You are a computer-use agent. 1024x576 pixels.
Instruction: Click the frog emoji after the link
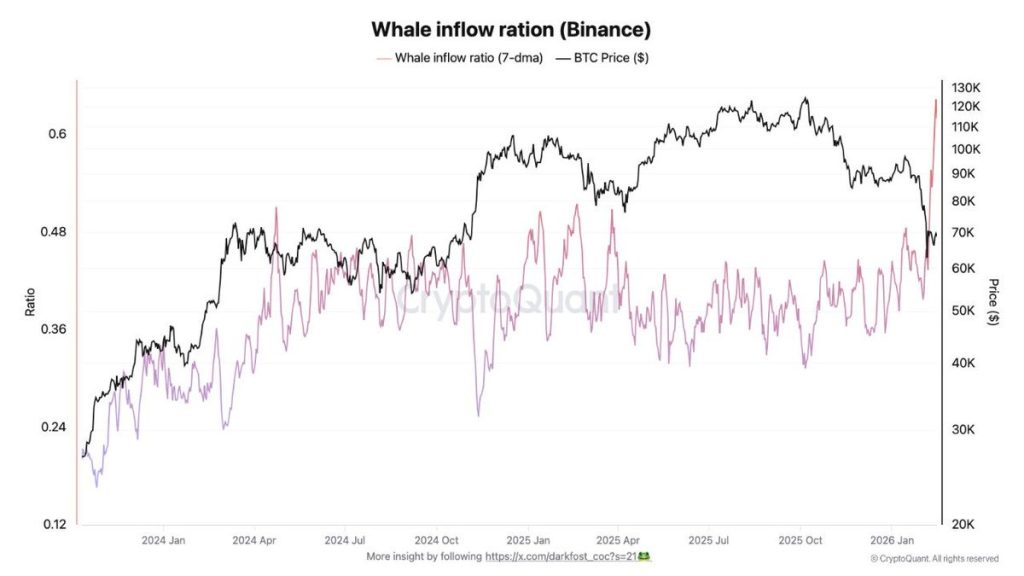coord(645,555)
